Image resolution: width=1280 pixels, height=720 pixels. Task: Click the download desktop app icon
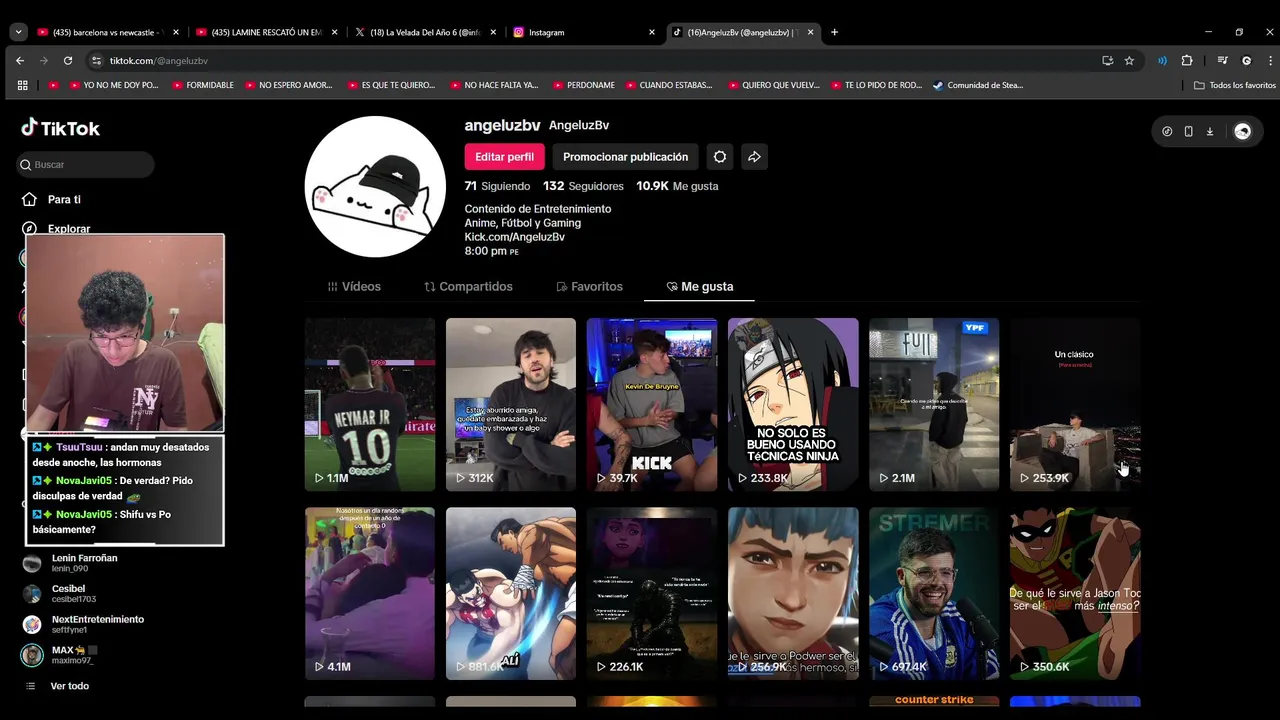coord(1209,131)
